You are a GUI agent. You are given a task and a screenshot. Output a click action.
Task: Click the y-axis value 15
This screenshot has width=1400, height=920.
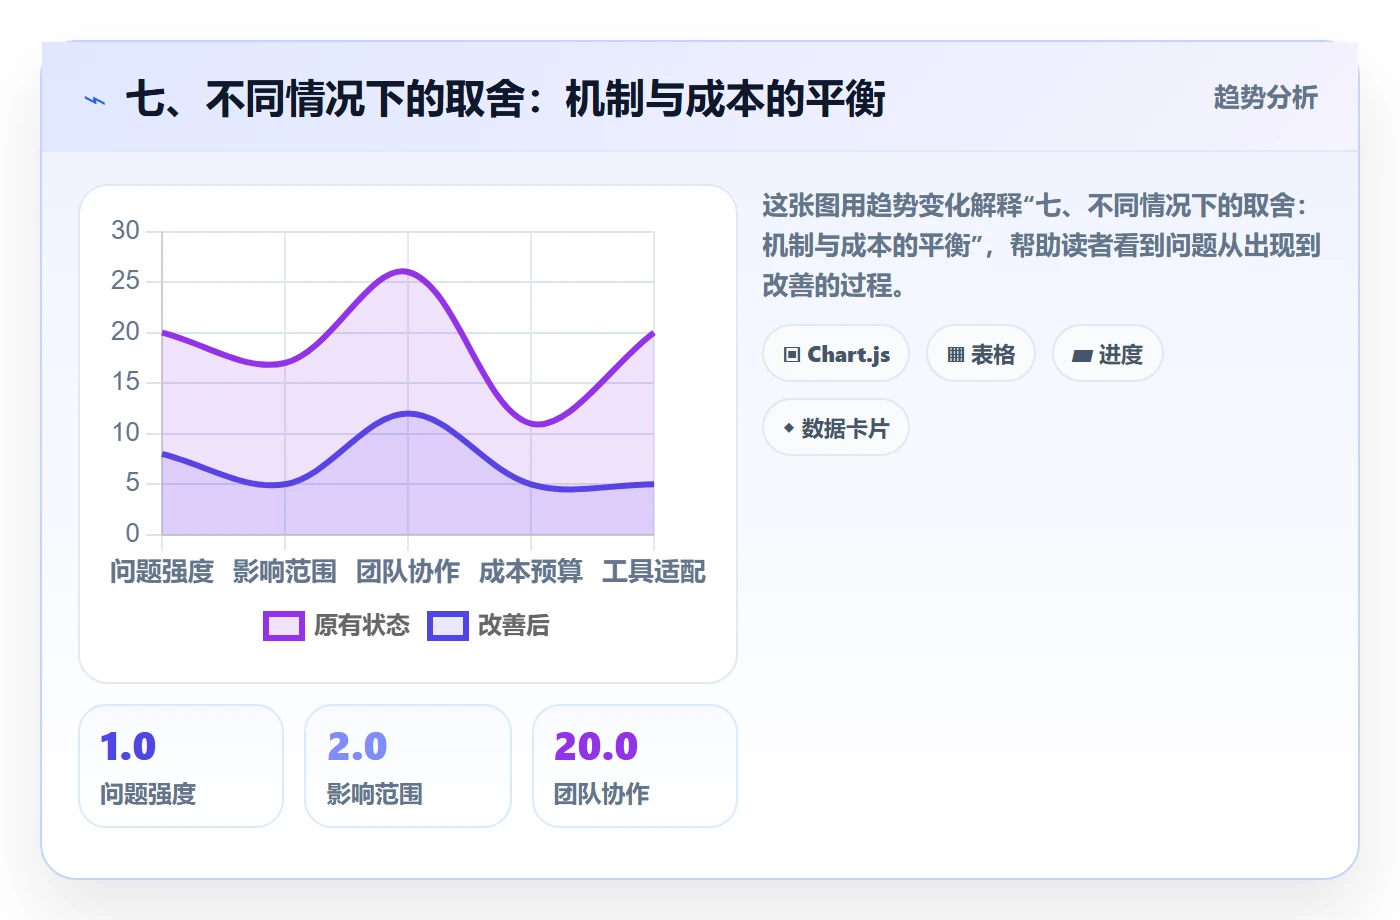tap(125, 382)
